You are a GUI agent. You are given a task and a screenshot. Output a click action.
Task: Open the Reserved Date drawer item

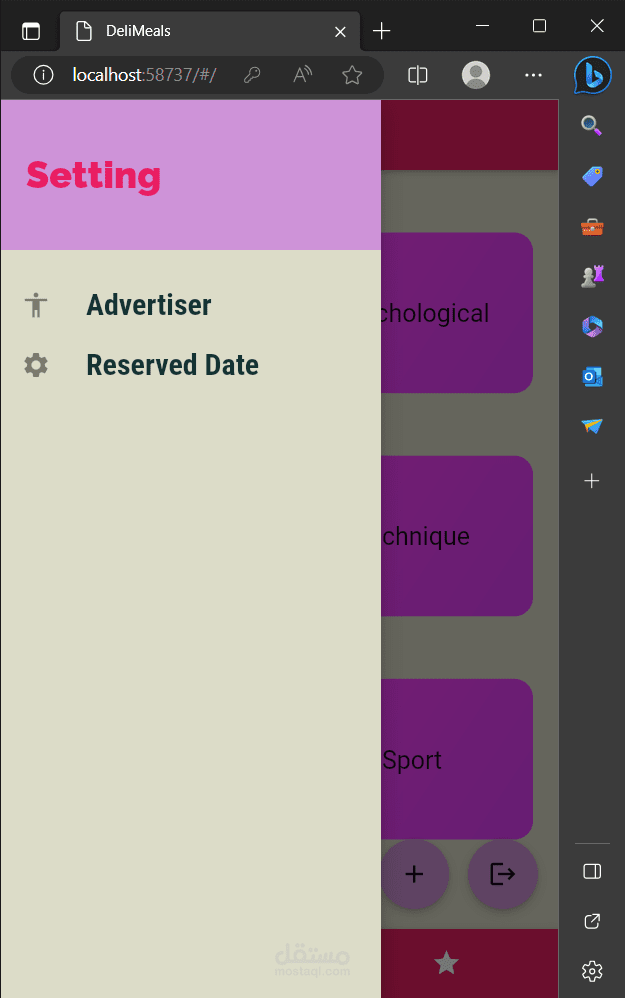point(172,365)
